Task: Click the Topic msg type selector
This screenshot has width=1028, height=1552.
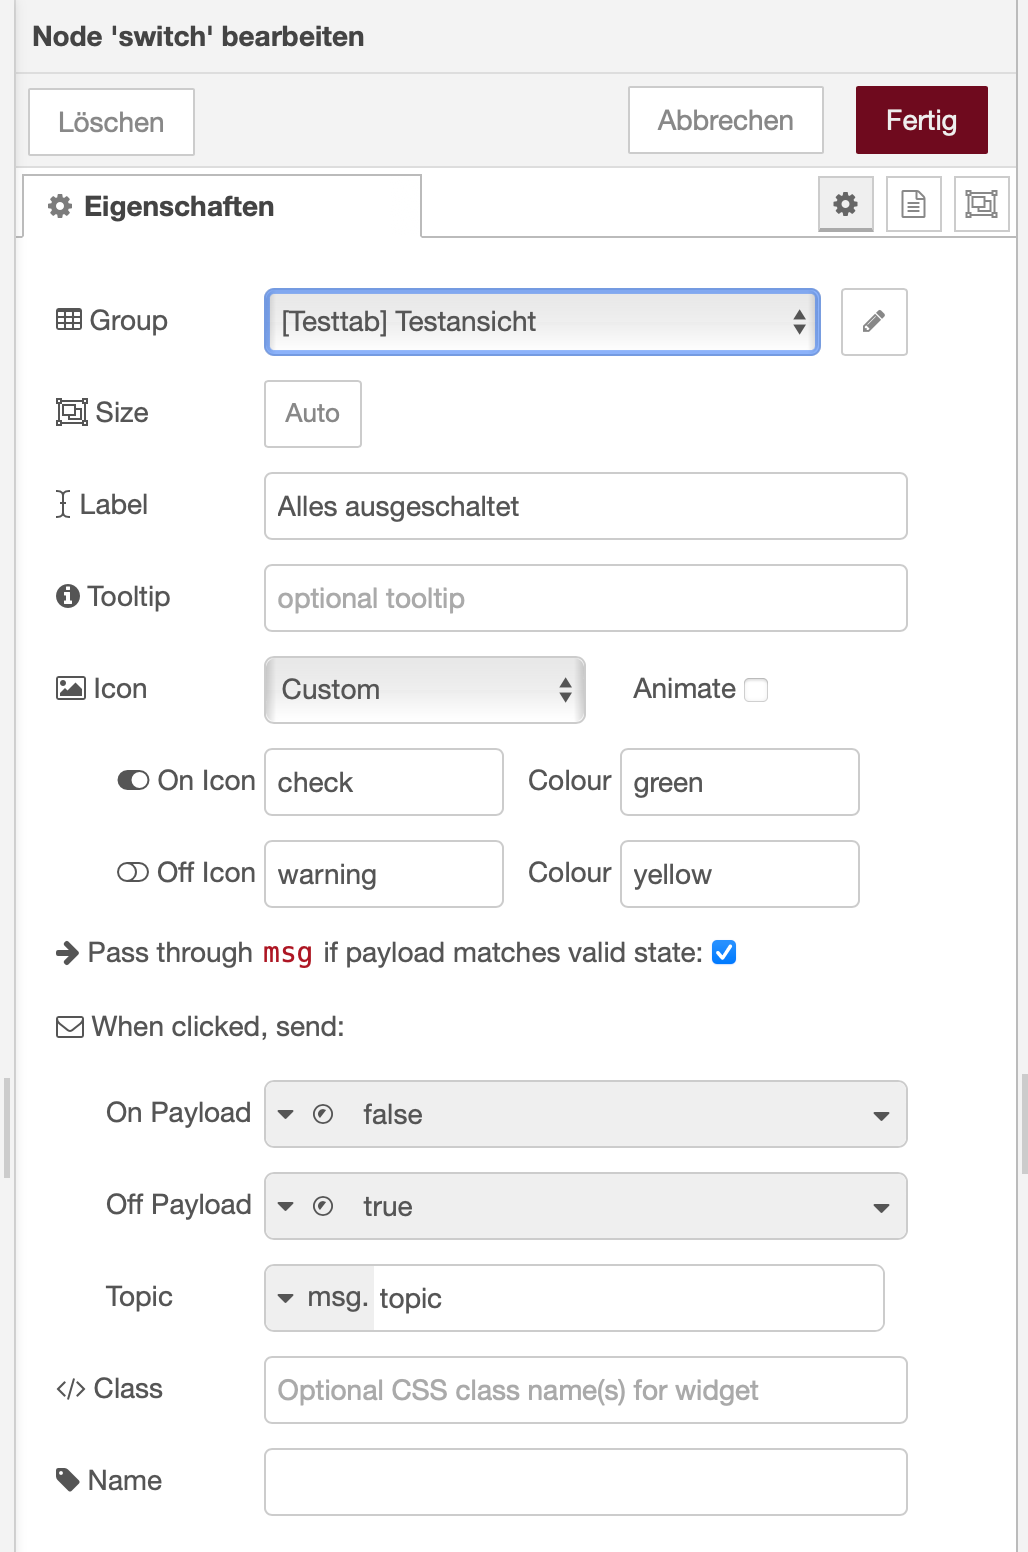Action: pos(320,1298)
